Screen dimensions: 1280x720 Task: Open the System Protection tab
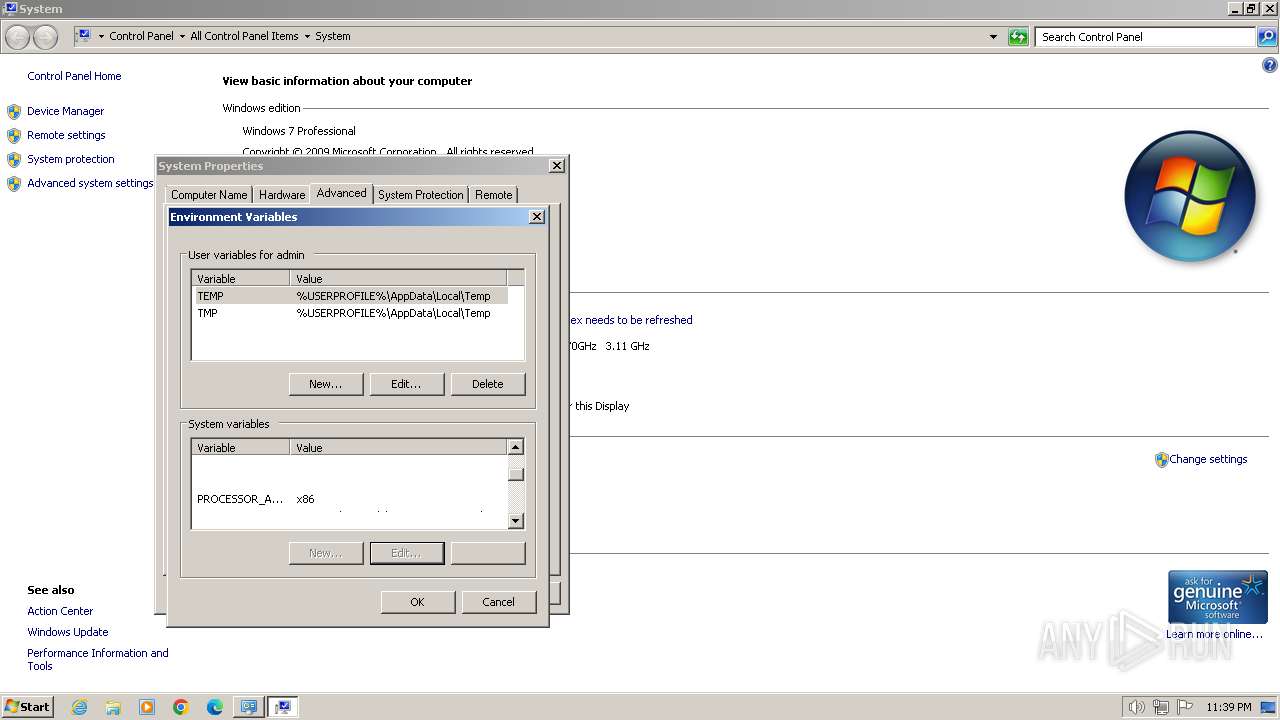pos(421,195)
